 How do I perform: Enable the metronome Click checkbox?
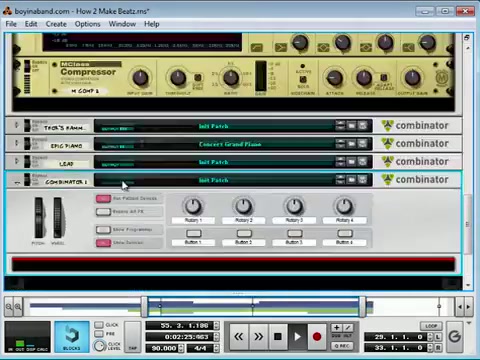[99, 325]
